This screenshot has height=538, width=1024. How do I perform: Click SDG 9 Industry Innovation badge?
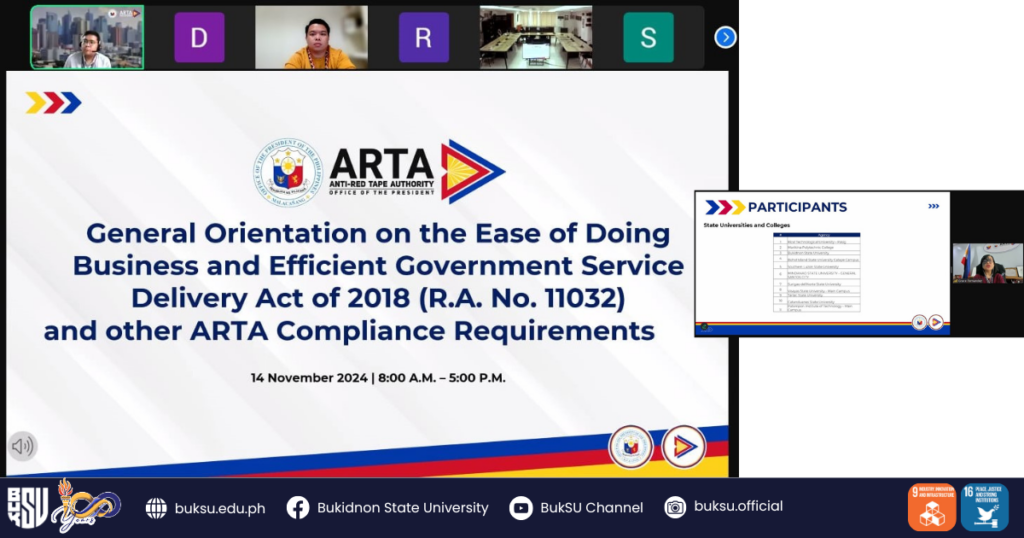coord(932,507)
